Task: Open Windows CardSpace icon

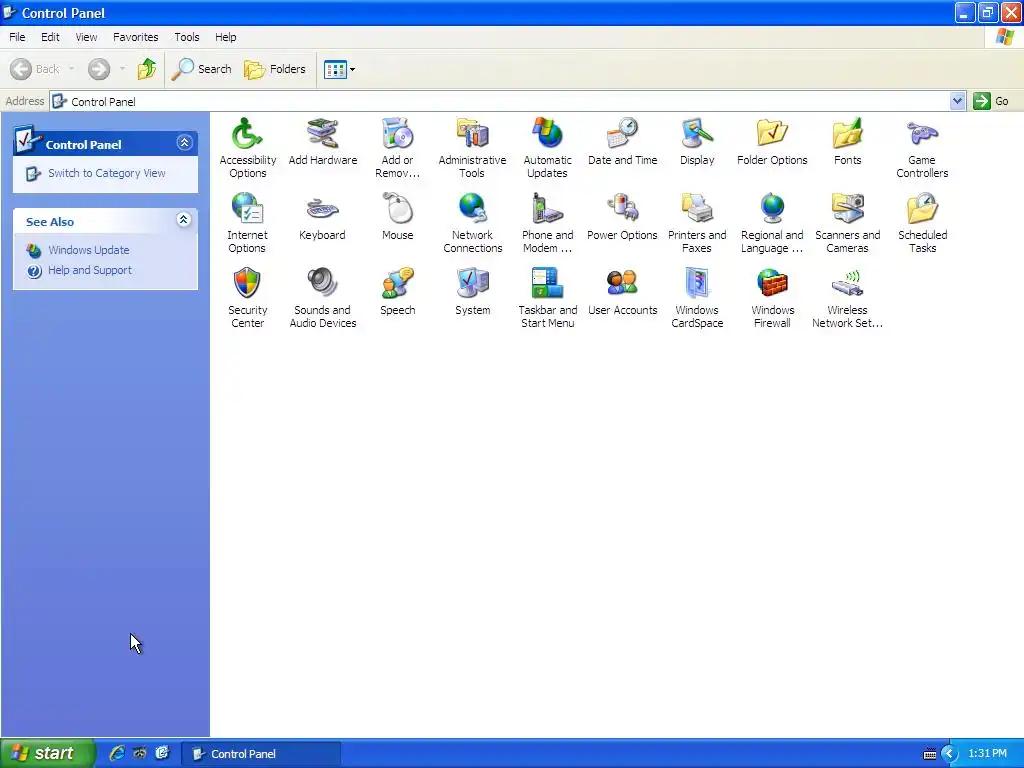Action: pyautogui.click(x=697, y=284)
